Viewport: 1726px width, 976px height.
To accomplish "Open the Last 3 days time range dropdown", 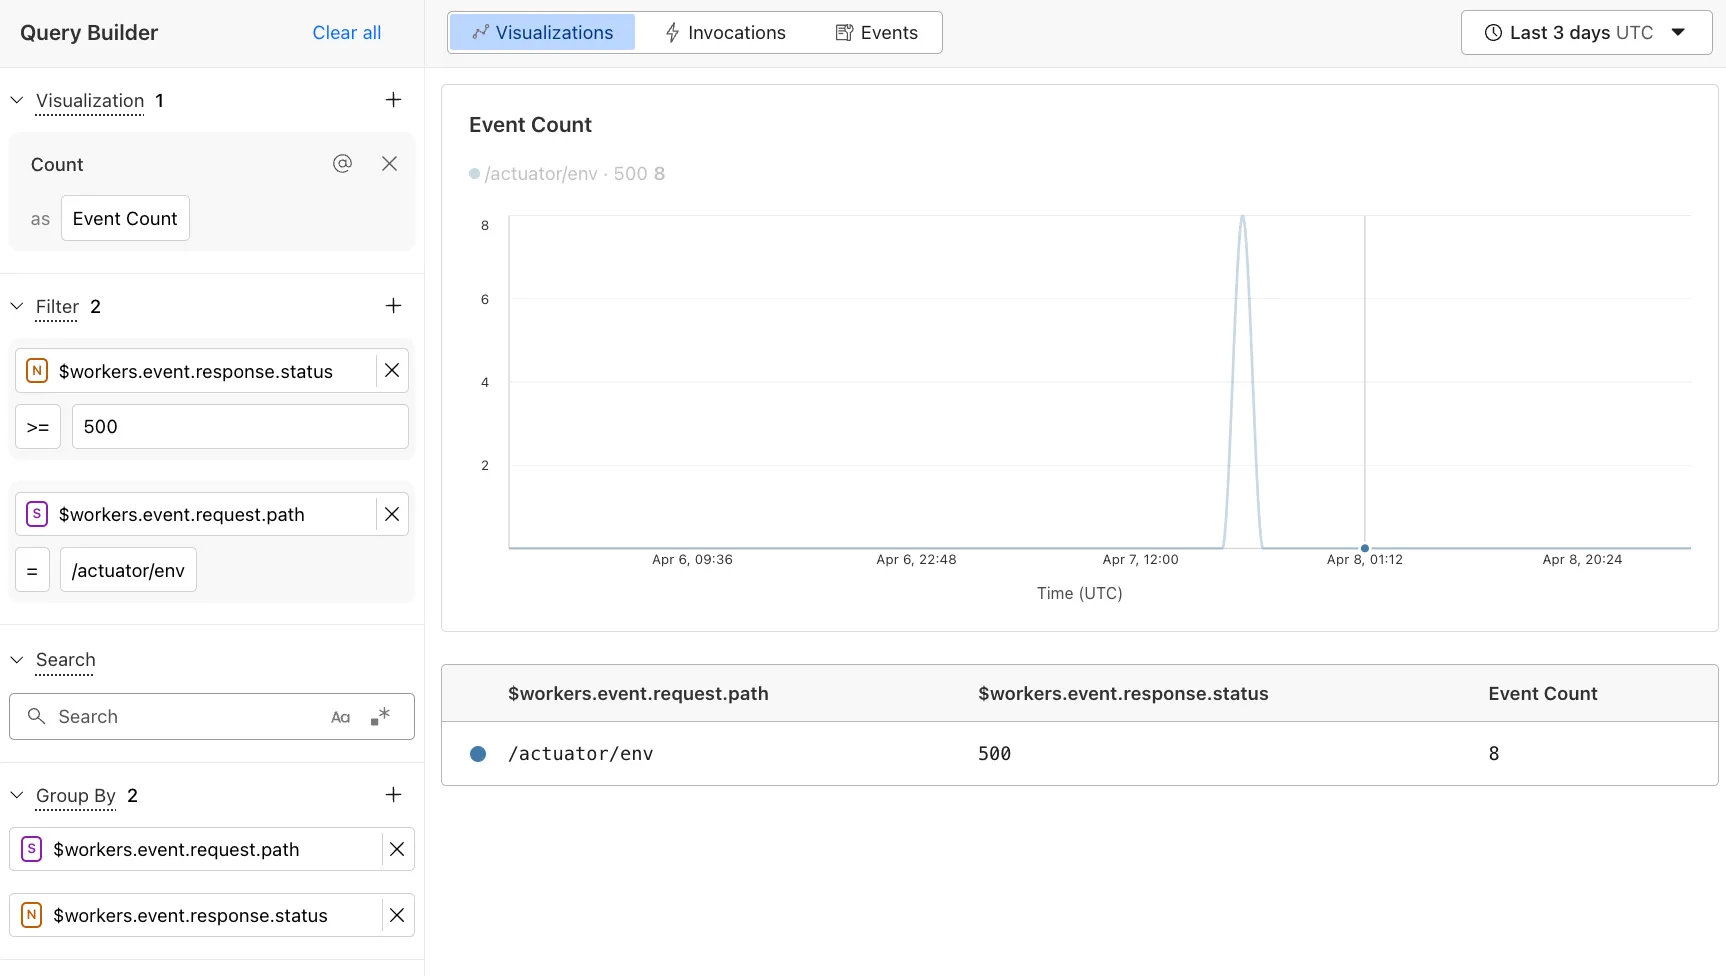I will tap(1679, 32).
